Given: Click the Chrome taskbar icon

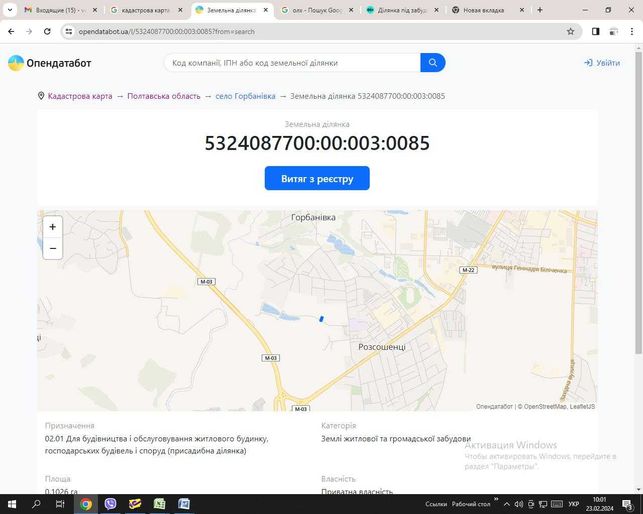Looking at the screenshot, I should (86, 504).
